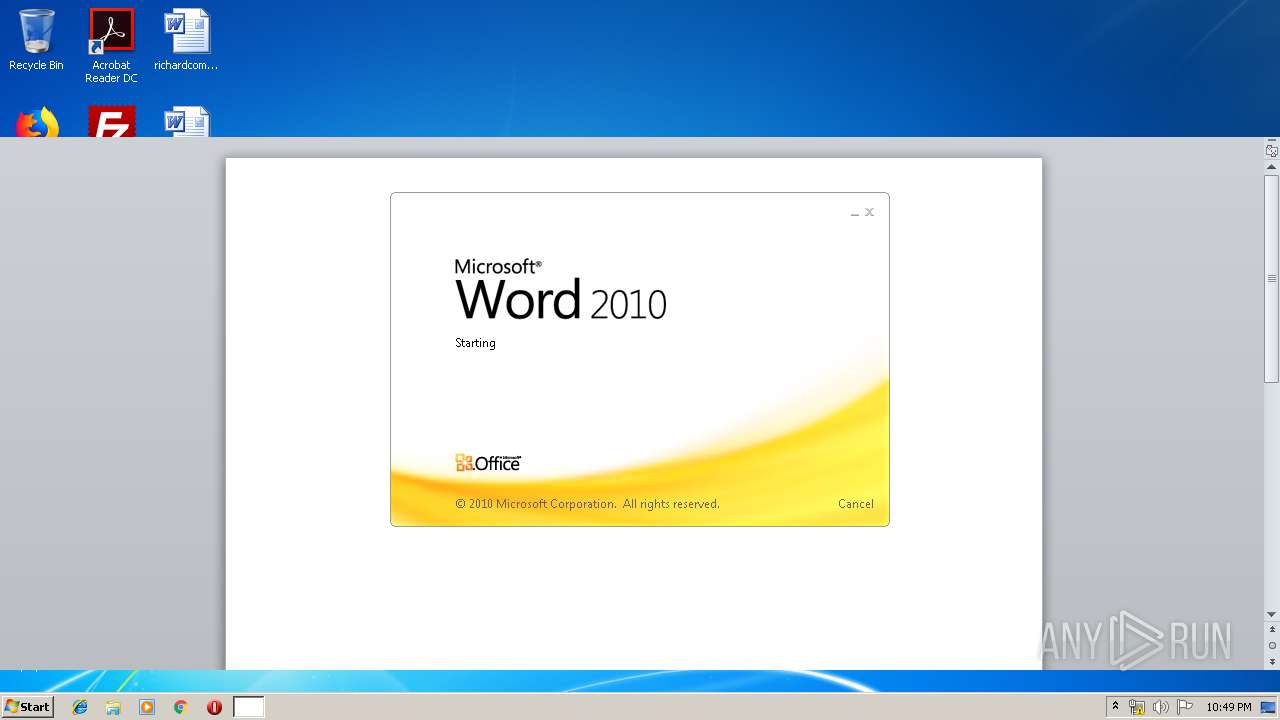Open the volume control tray icon
Viewport: 1280px width, 720px height.
pyautogui.click(x=1161, y=707)
